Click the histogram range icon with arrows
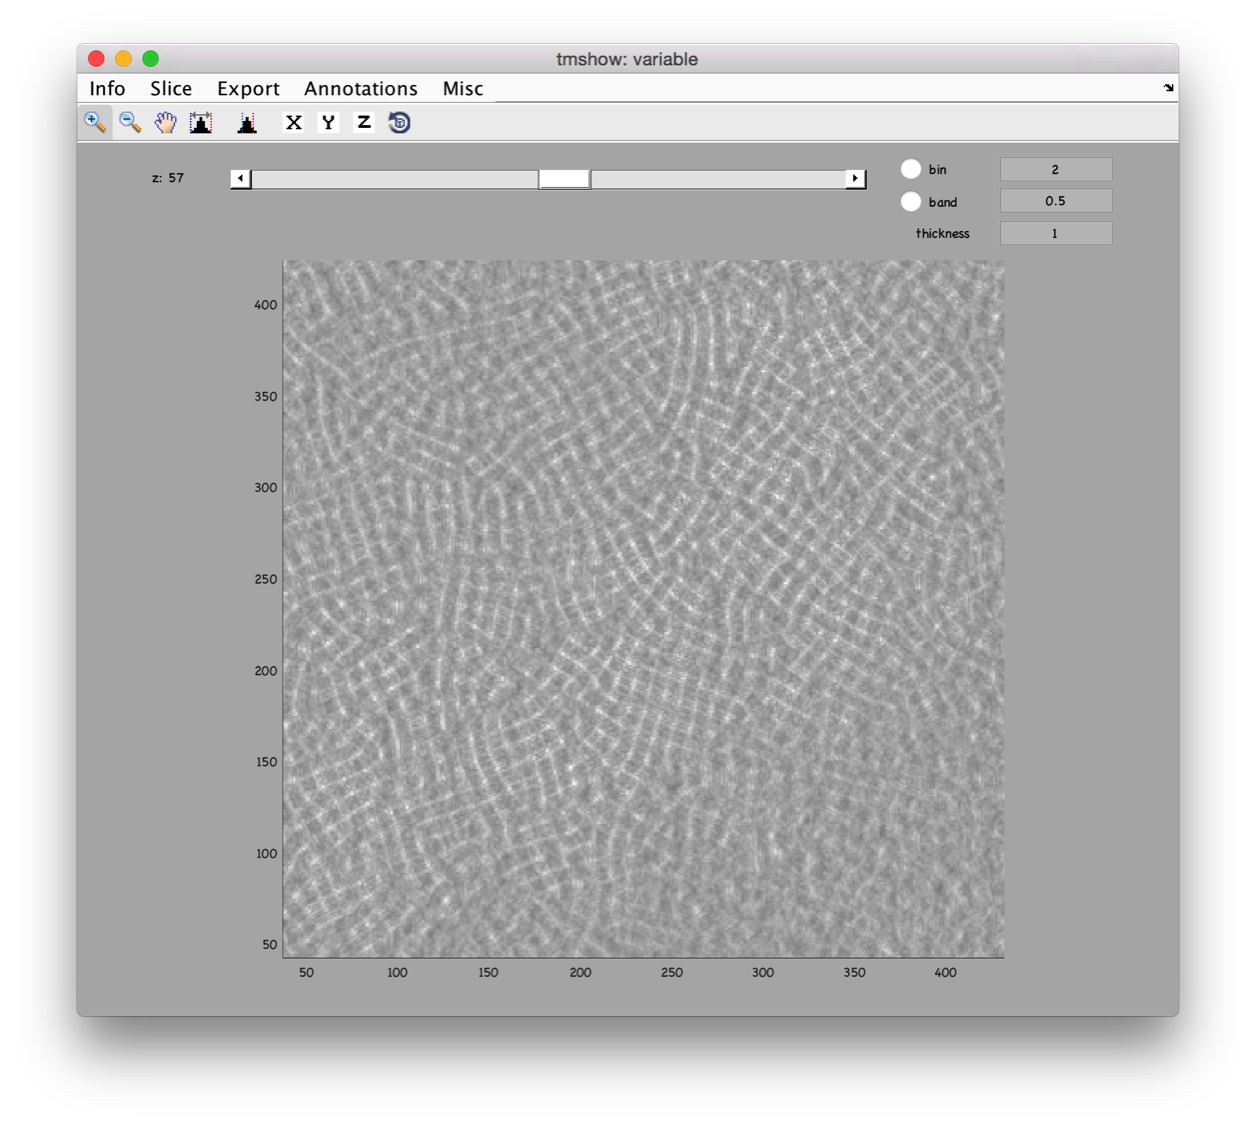The image size is (1255, 1125). 201,123
